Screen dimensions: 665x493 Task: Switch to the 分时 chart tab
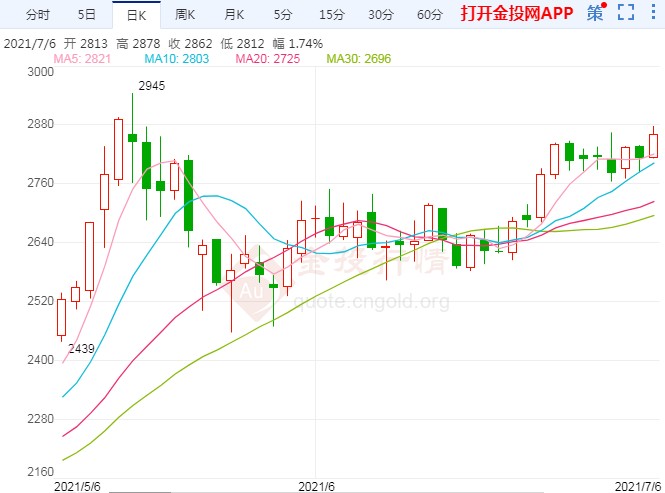[38, 15]
